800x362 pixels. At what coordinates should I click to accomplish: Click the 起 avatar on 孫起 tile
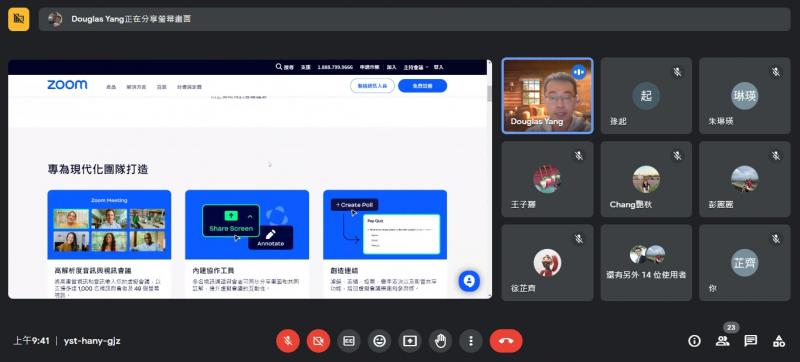click(x=646, y=96)
